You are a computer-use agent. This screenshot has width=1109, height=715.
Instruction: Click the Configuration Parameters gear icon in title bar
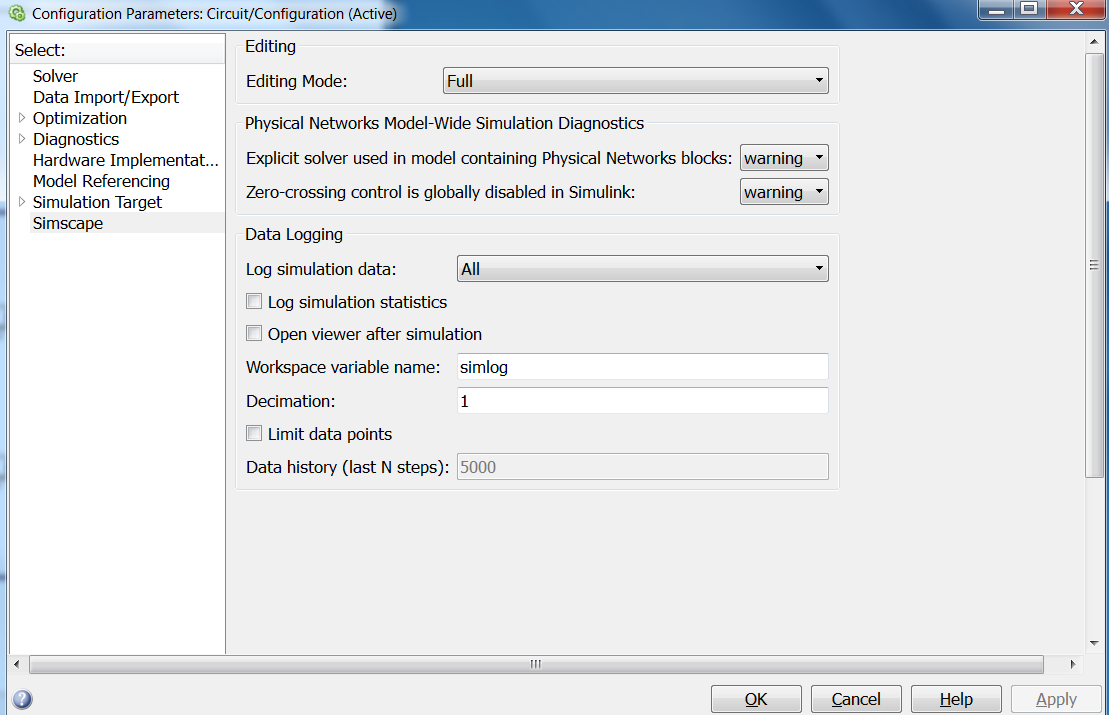click(17, 13)
